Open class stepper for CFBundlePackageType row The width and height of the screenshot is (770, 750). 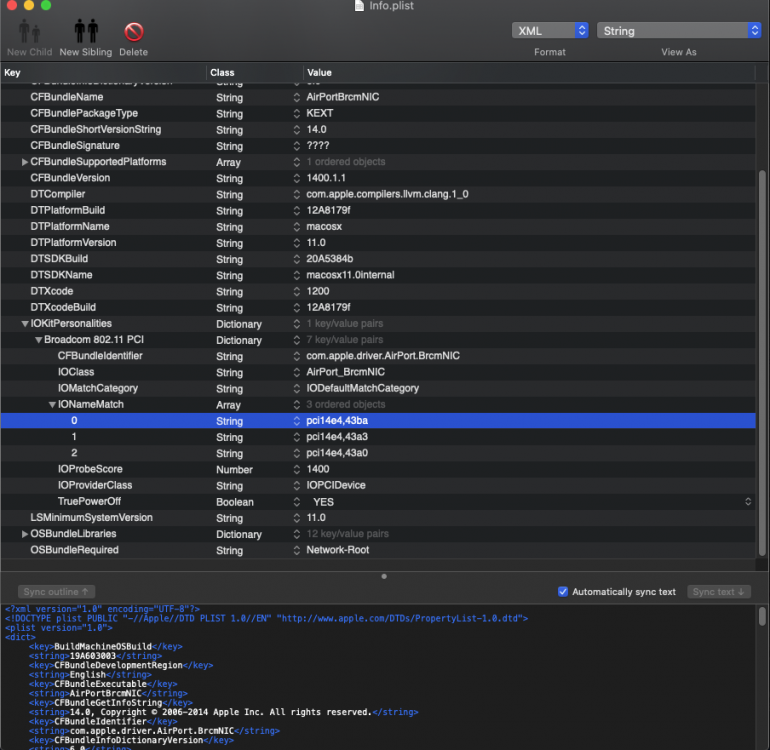point(297,113)
